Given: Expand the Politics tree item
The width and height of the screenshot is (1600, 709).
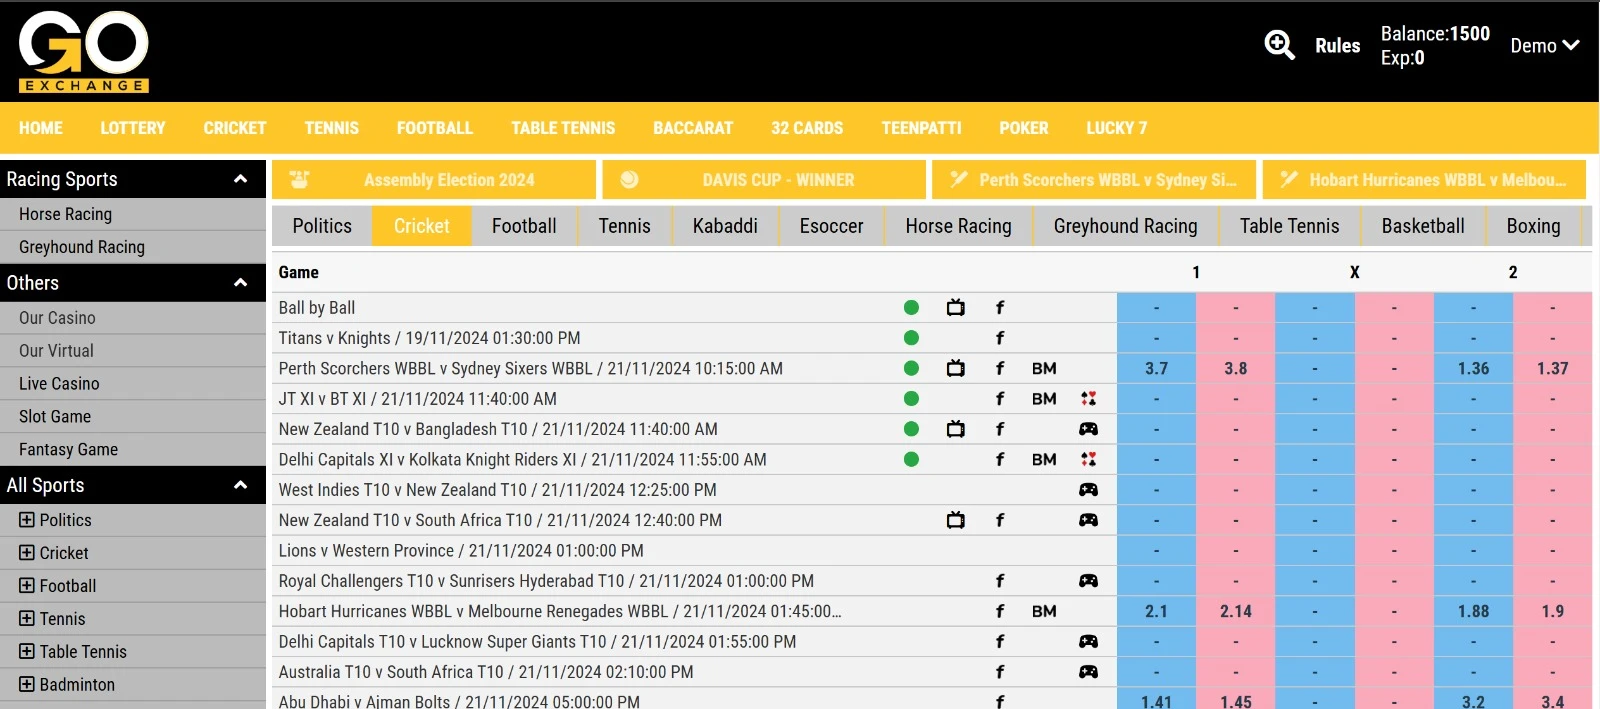Looking at the screenshot, I should pos(27,520).
